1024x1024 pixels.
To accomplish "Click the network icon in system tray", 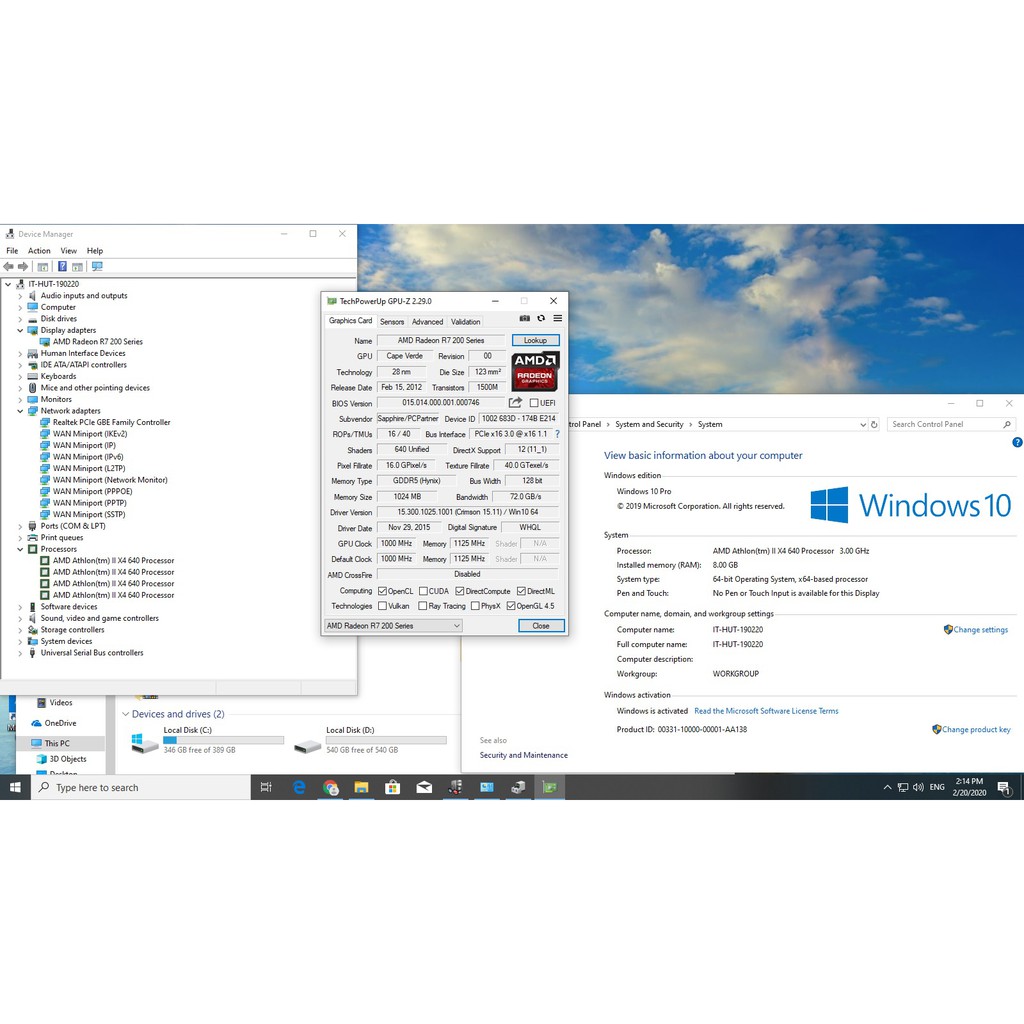I will 903,787.
